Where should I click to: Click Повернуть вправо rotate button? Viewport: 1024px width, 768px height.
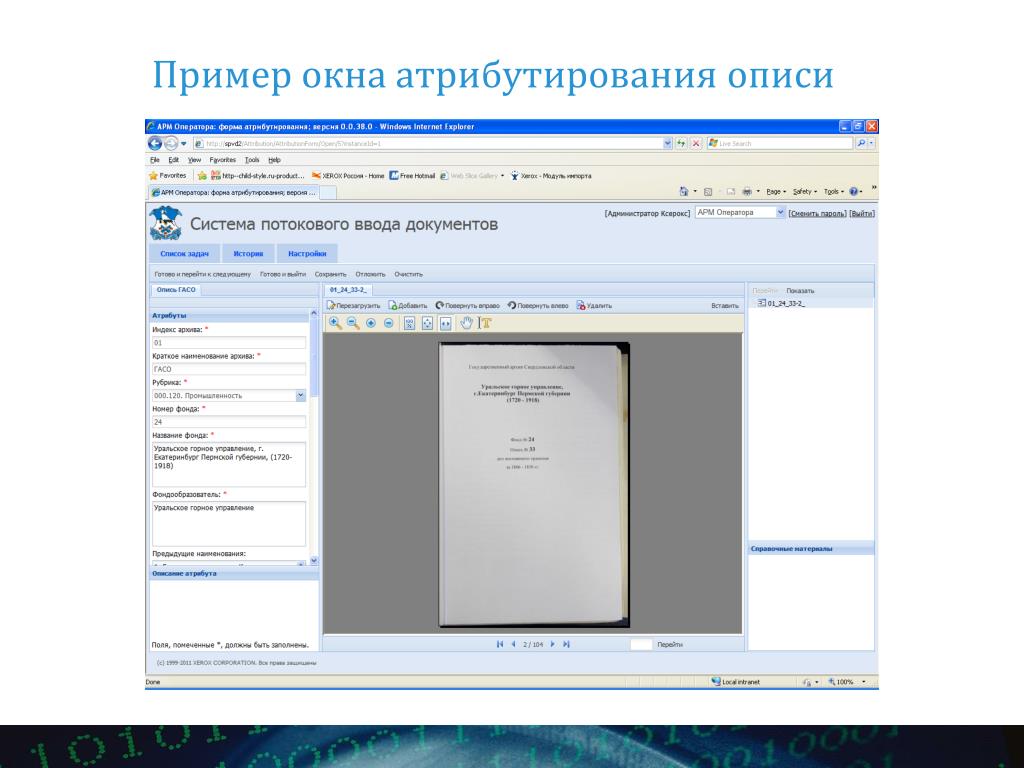tap(468, 306)
